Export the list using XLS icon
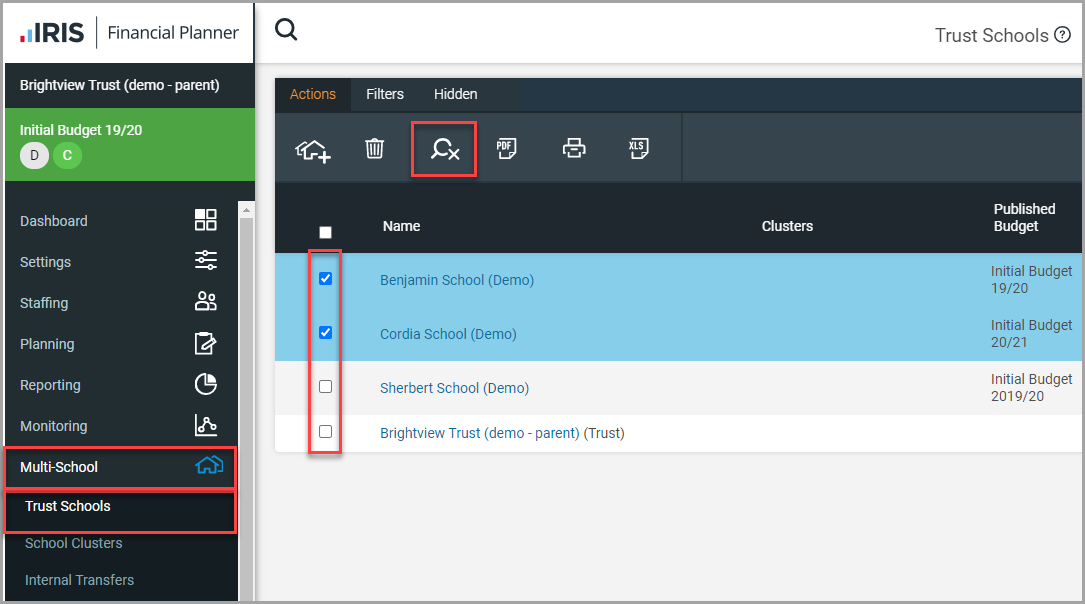The height and width of the screenshot is (604, 1085). [x=638, y=149]
